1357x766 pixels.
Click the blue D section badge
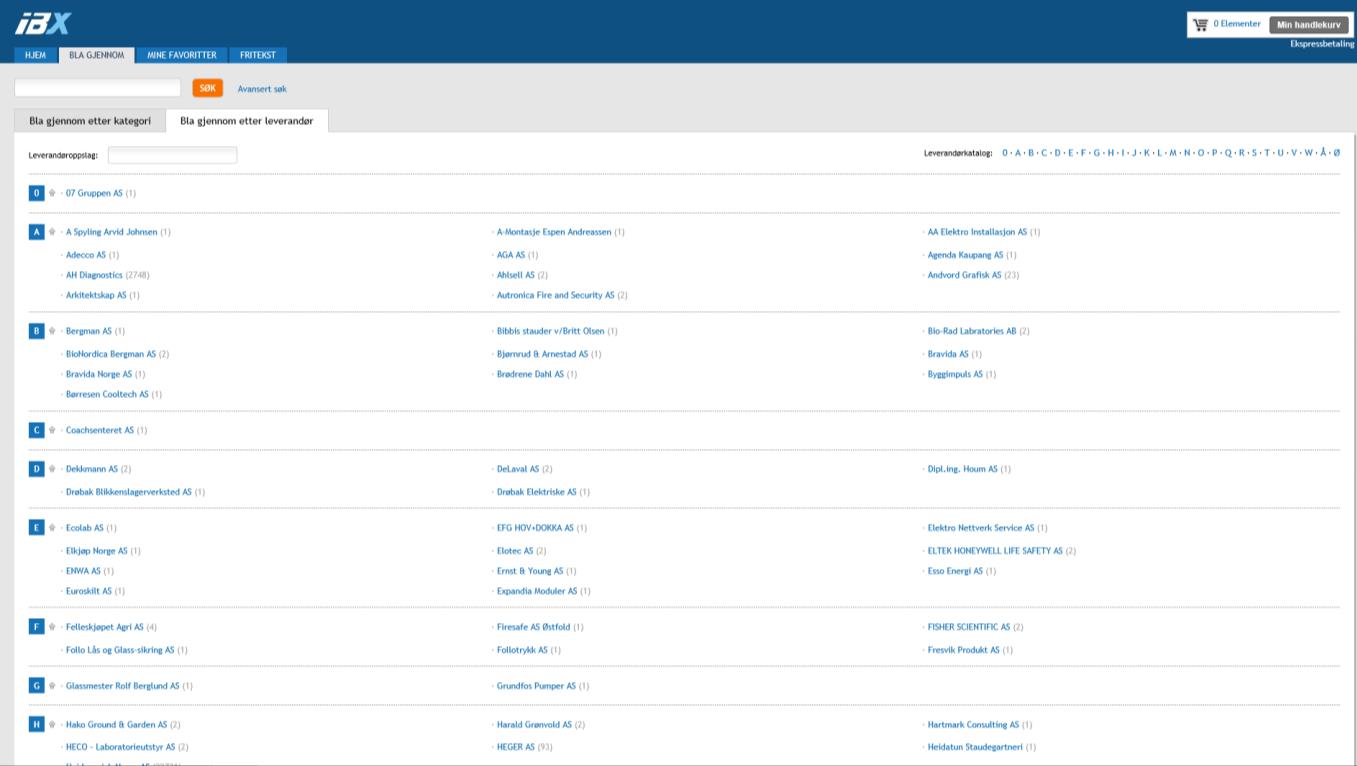(37, 469)
